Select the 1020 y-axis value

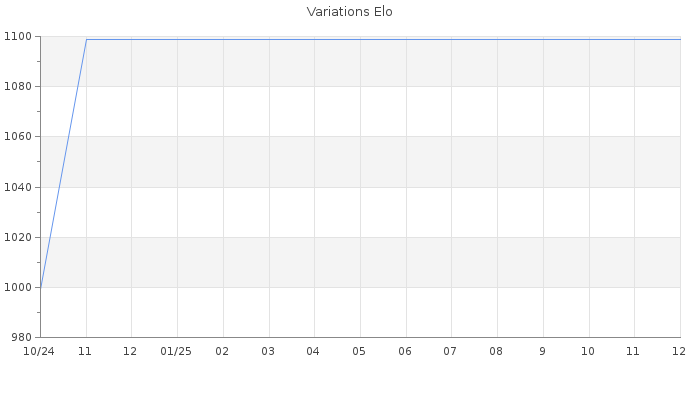(18, 237)
